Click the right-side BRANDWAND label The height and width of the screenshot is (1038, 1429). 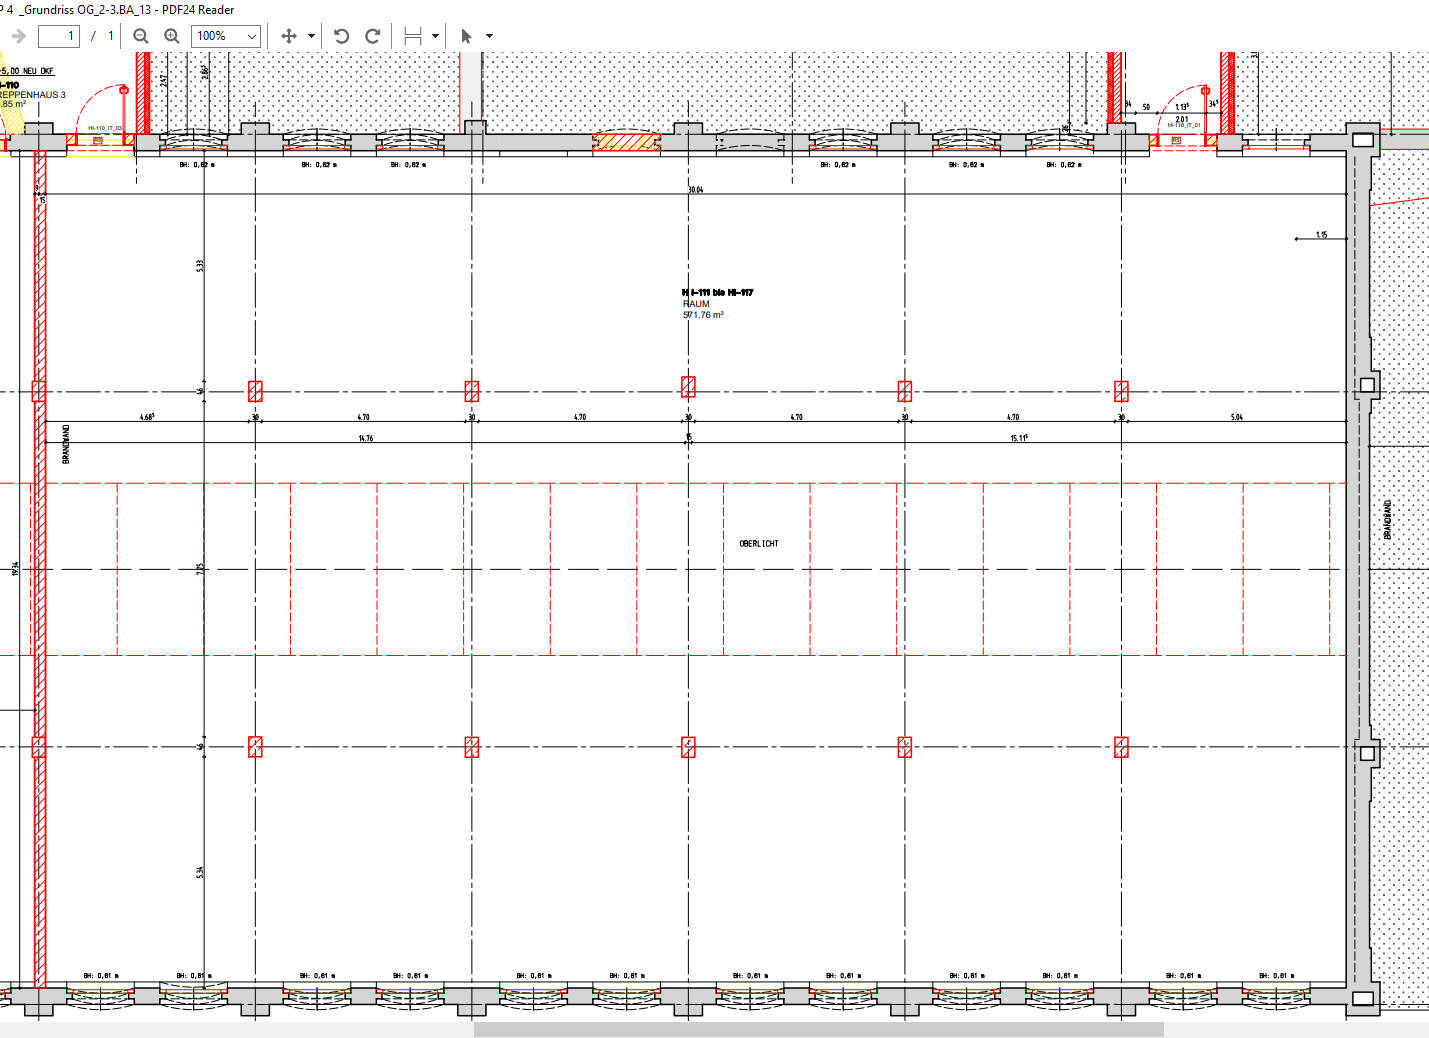click(x=1387, y=520)
